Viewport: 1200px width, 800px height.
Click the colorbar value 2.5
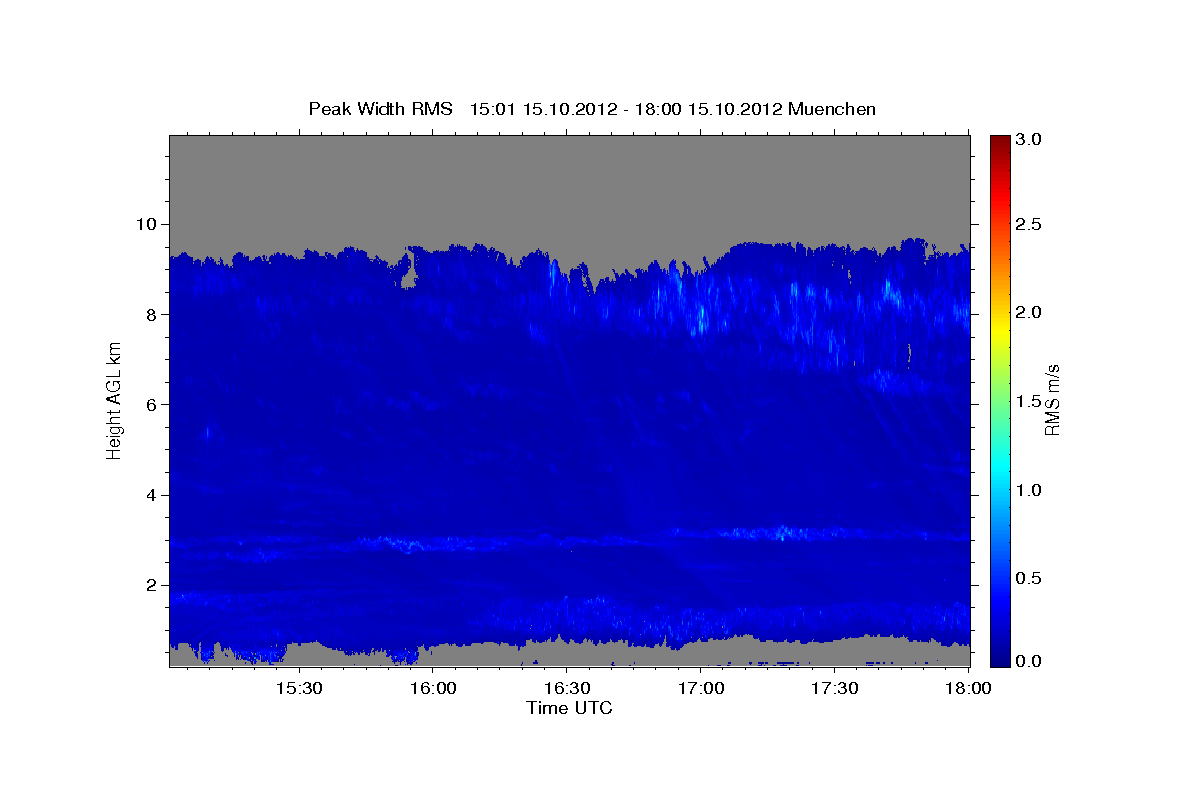click(1030, 224)
